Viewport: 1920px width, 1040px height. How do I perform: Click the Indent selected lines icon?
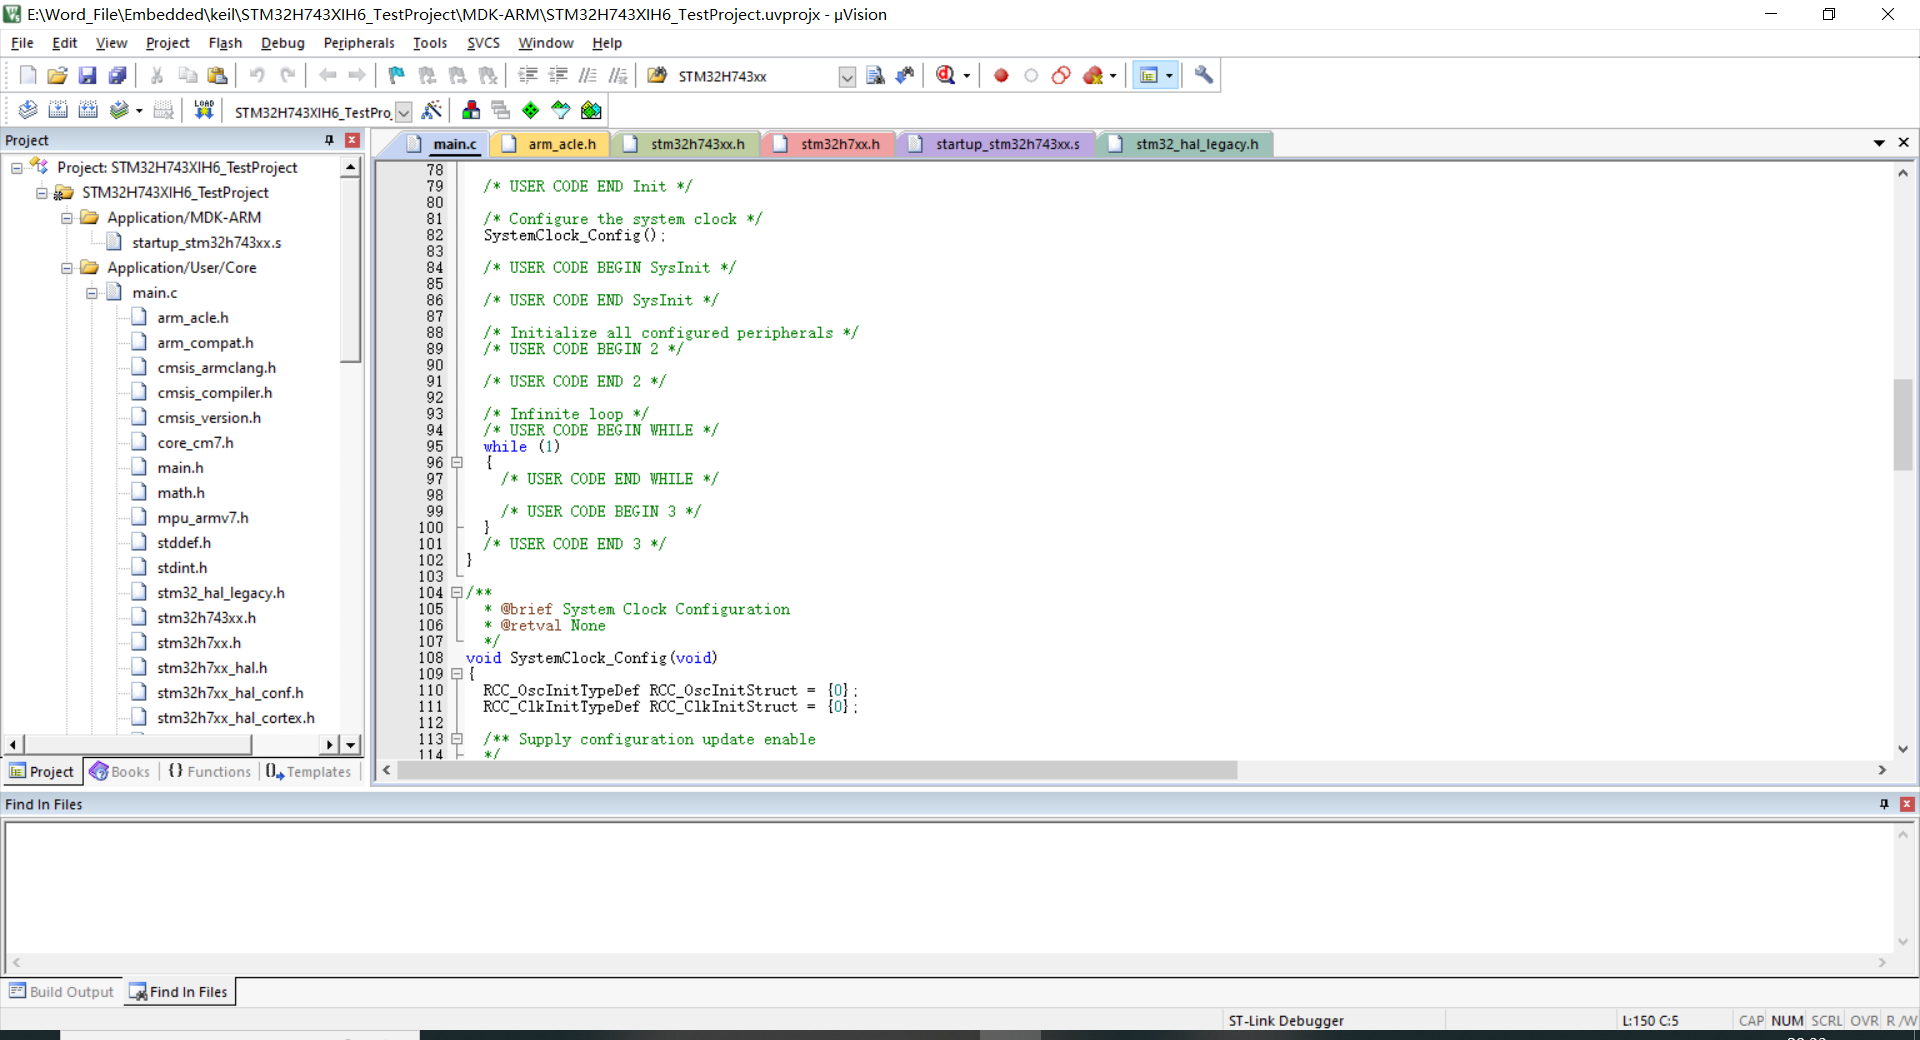pos(527,75)
